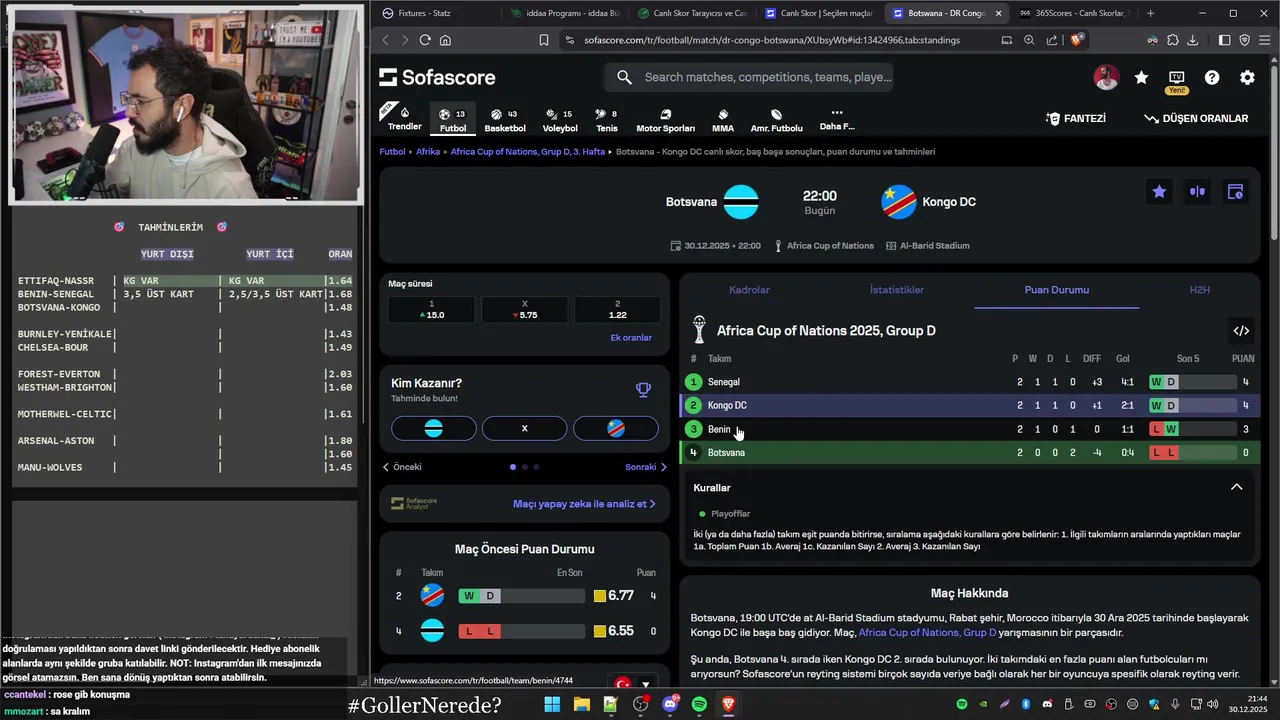Open the embed code icon for standings
Screen dimensions: 1280x720
tap(1241, 331)
